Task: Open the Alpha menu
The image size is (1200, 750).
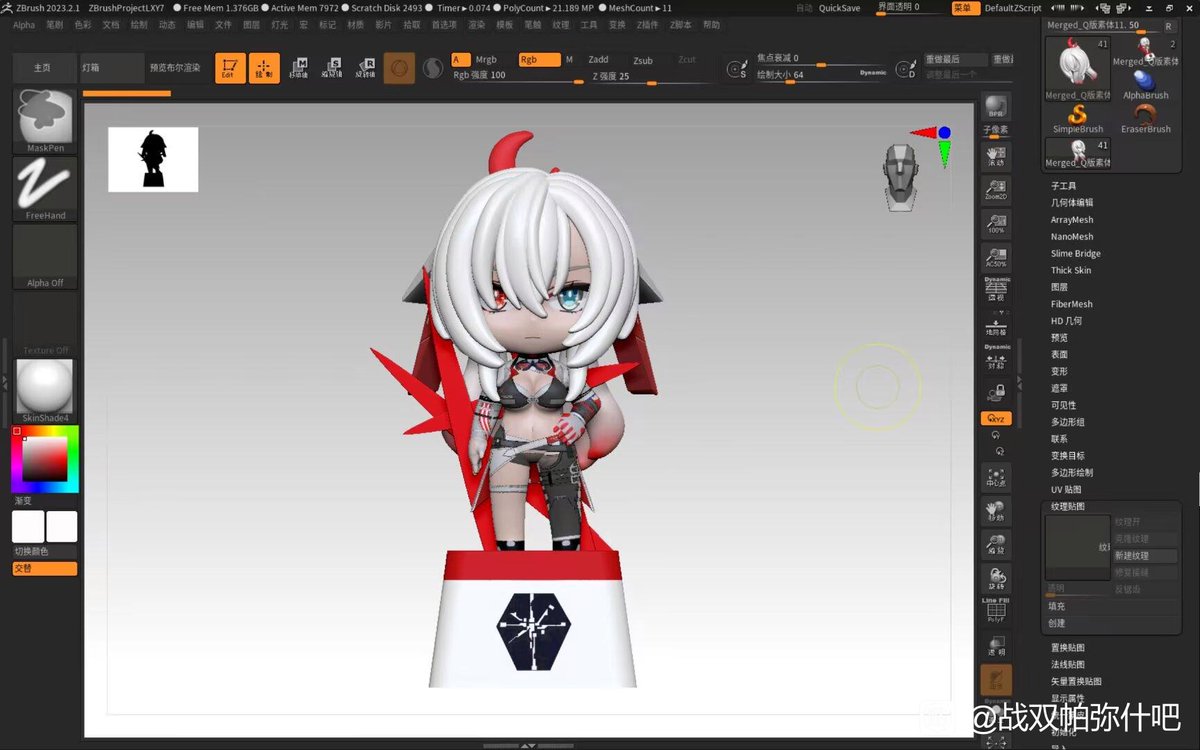Action: 24,24
